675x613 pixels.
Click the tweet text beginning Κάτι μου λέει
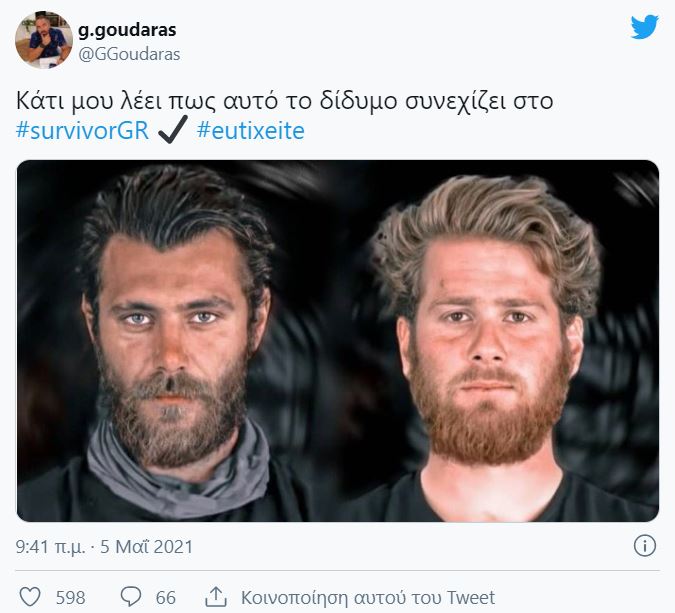click(284, 101)
